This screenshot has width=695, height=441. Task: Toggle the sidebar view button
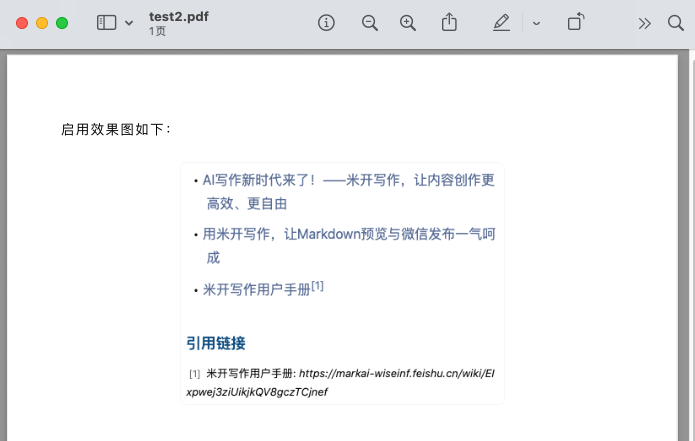point(106,23)
